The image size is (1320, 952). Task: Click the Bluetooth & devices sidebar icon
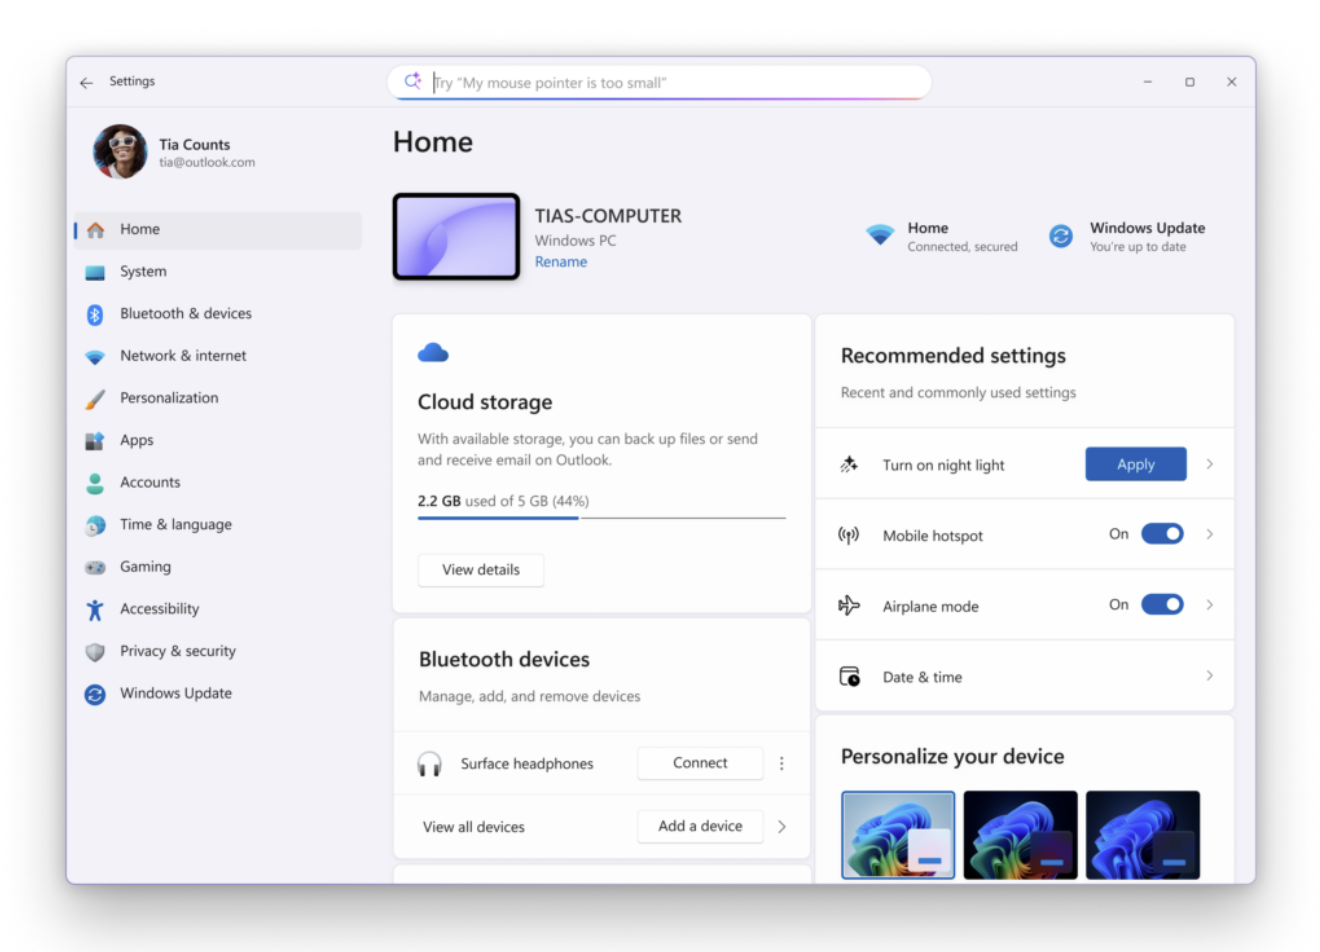95,315
